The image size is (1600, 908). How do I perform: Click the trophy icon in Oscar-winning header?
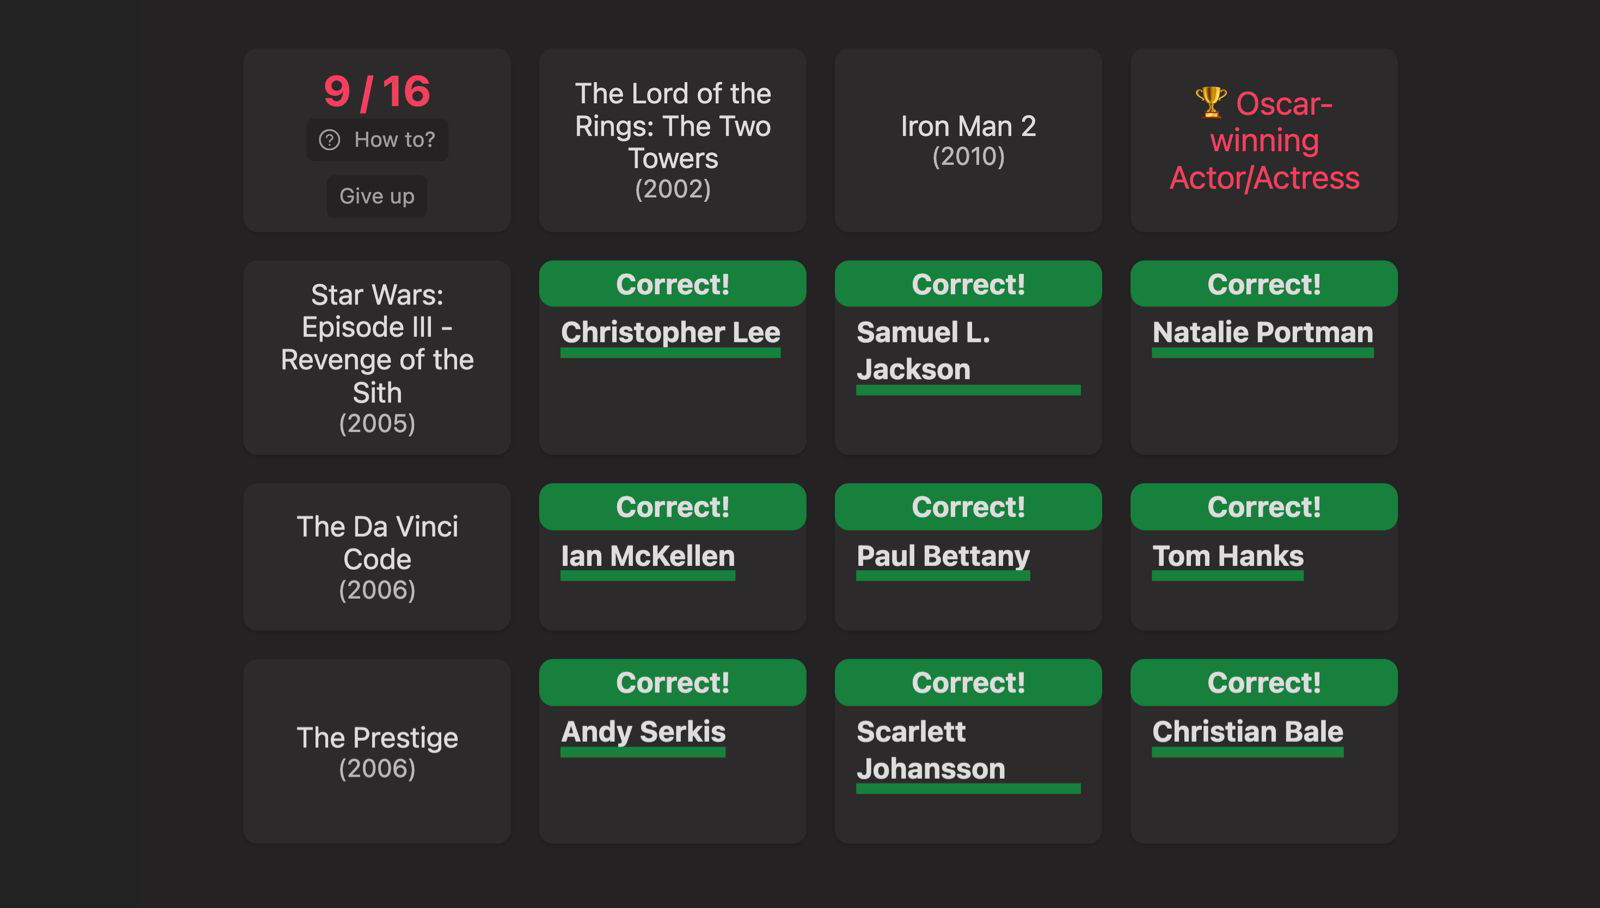[x=1211, y=102]
